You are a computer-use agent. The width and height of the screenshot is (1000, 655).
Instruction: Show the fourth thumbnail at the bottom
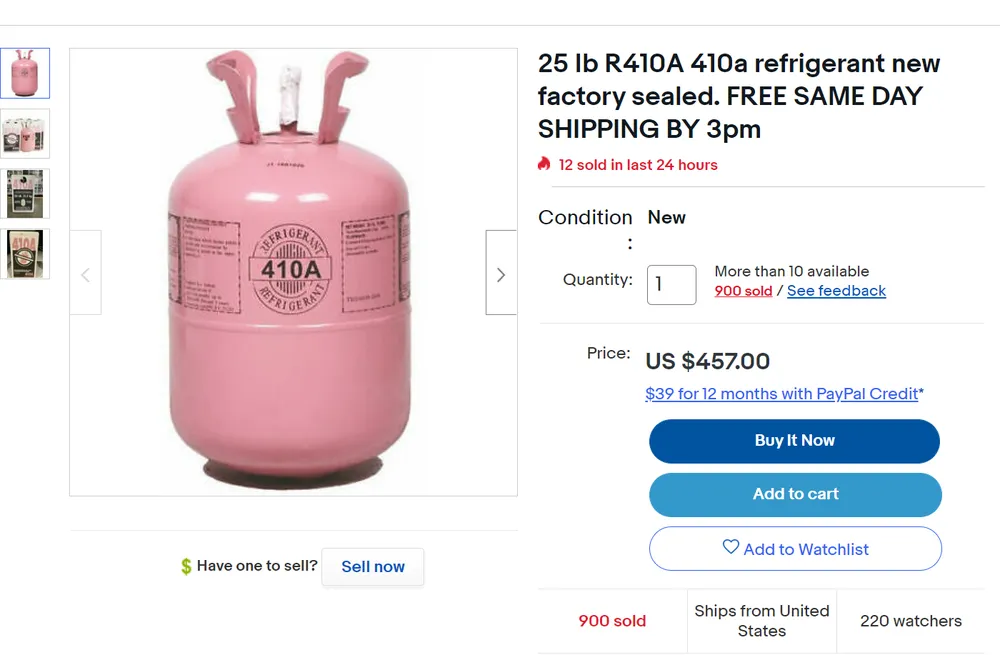pyautogui.click(x=24, y=253)
